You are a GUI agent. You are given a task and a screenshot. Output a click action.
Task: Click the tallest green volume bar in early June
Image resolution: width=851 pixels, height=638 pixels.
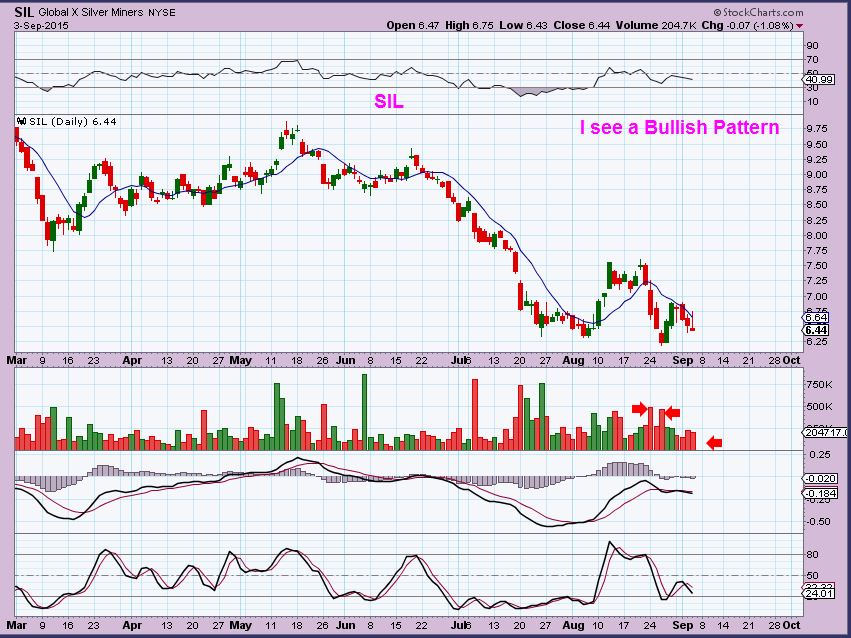(x=364, y=412)
